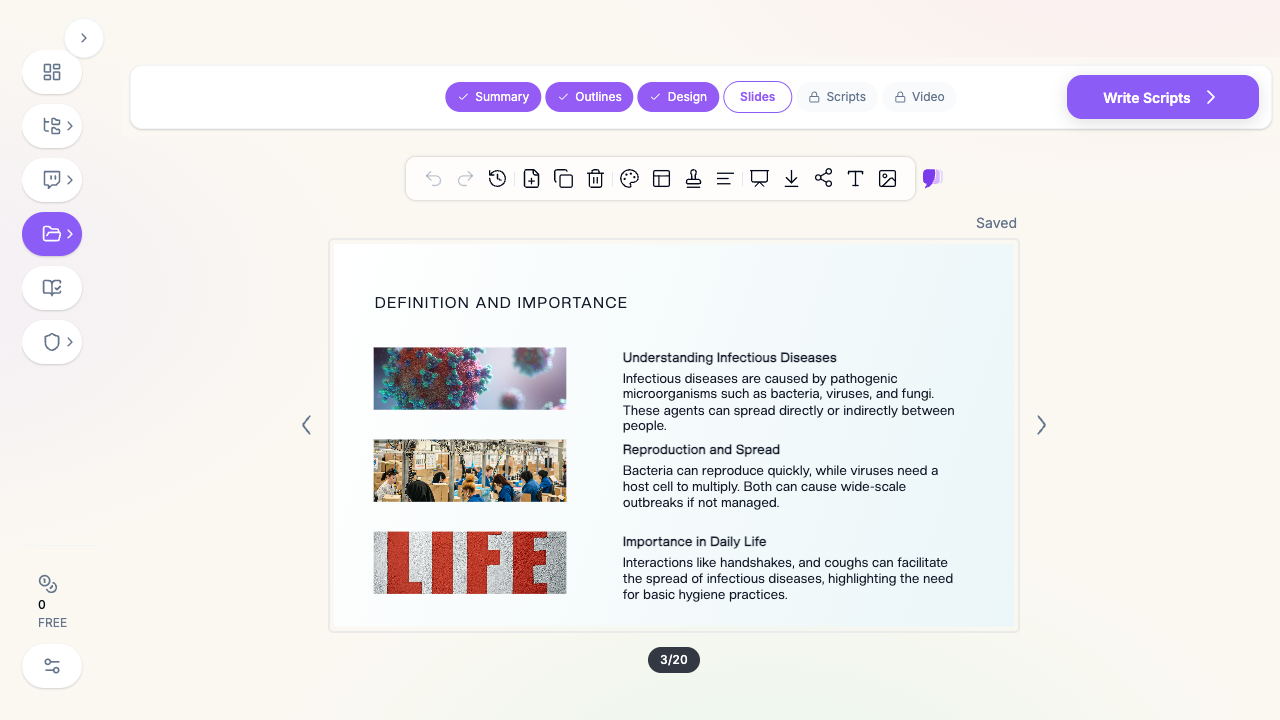
Task: Go to Summary step
Action: (x=493, y=97)
